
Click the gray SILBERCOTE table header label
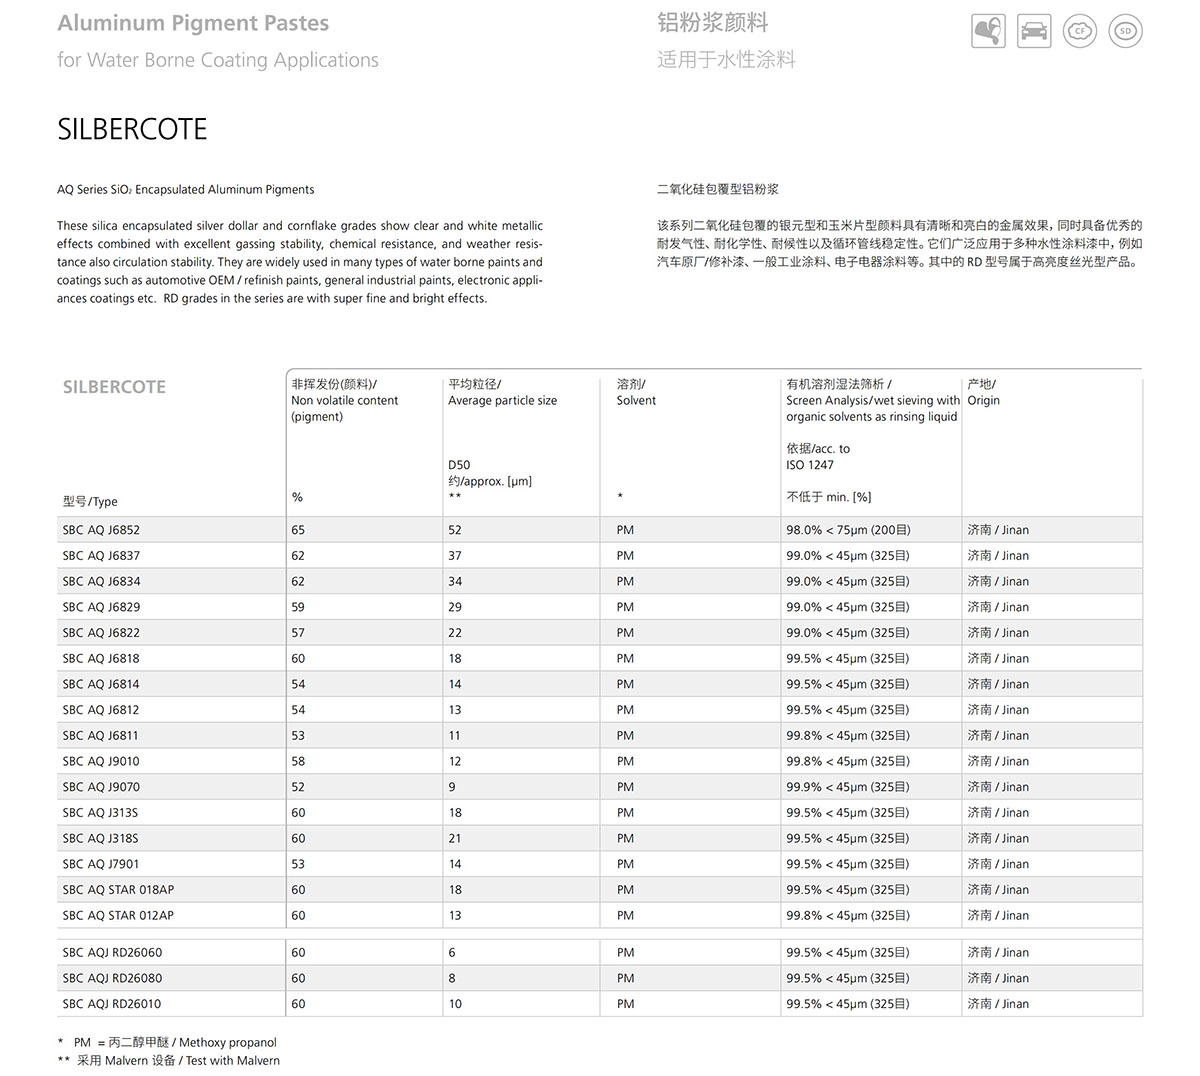coord(114,387)
